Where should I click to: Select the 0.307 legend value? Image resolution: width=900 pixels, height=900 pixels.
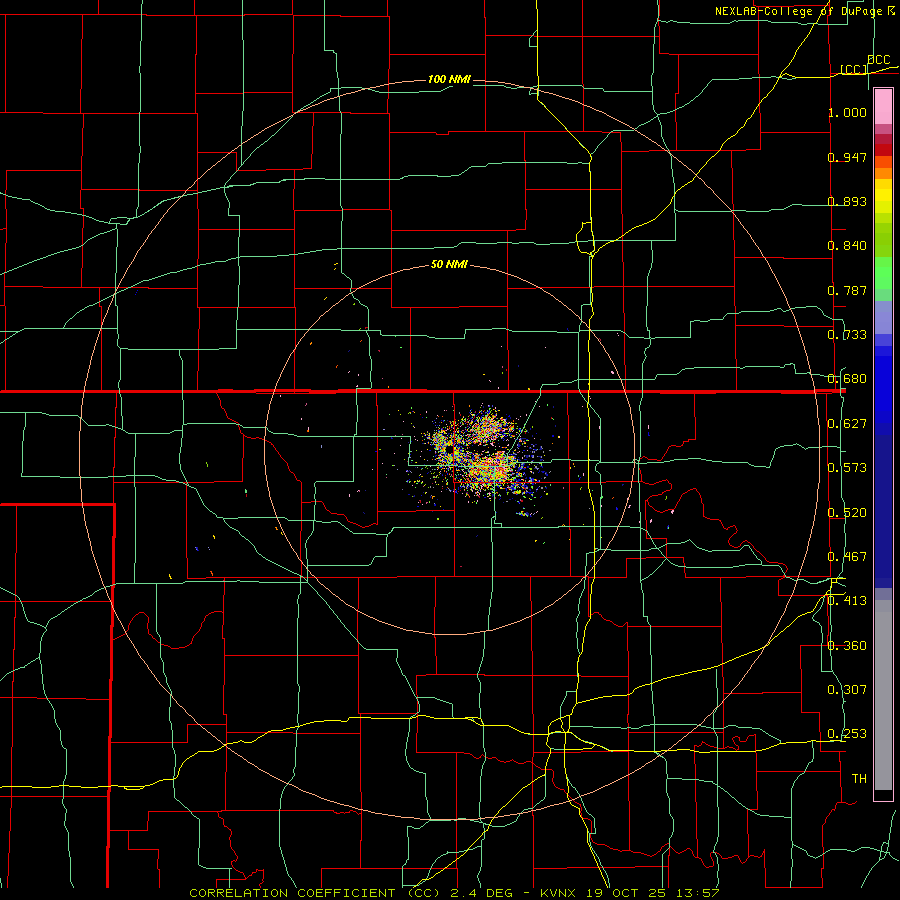point(847,689)
